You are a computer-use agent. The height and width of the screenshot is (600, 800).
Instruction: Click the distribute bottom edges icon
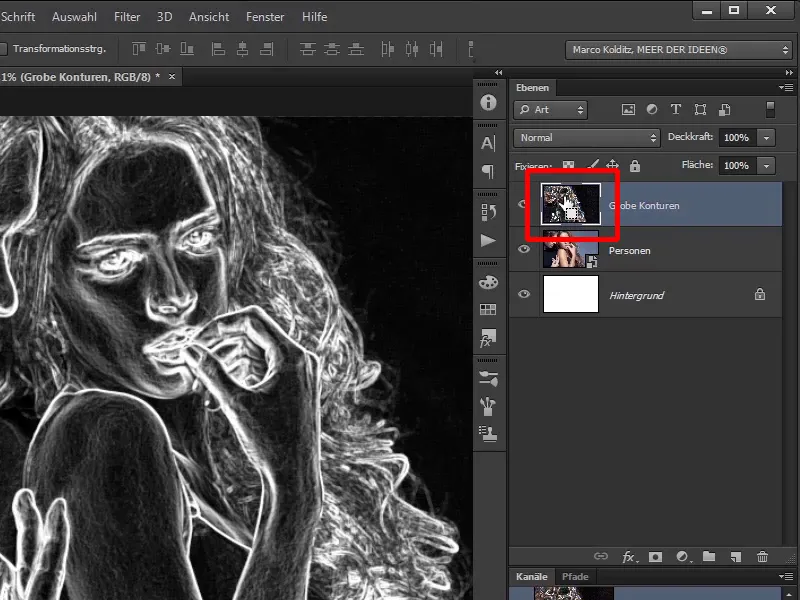pos(356,49)
